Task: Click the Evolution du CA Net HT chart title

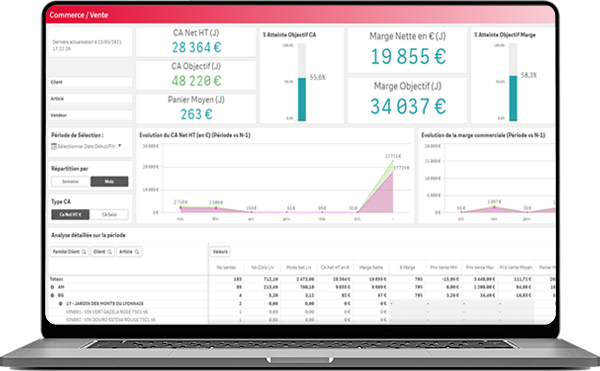Action: click(x=195, y=135)
